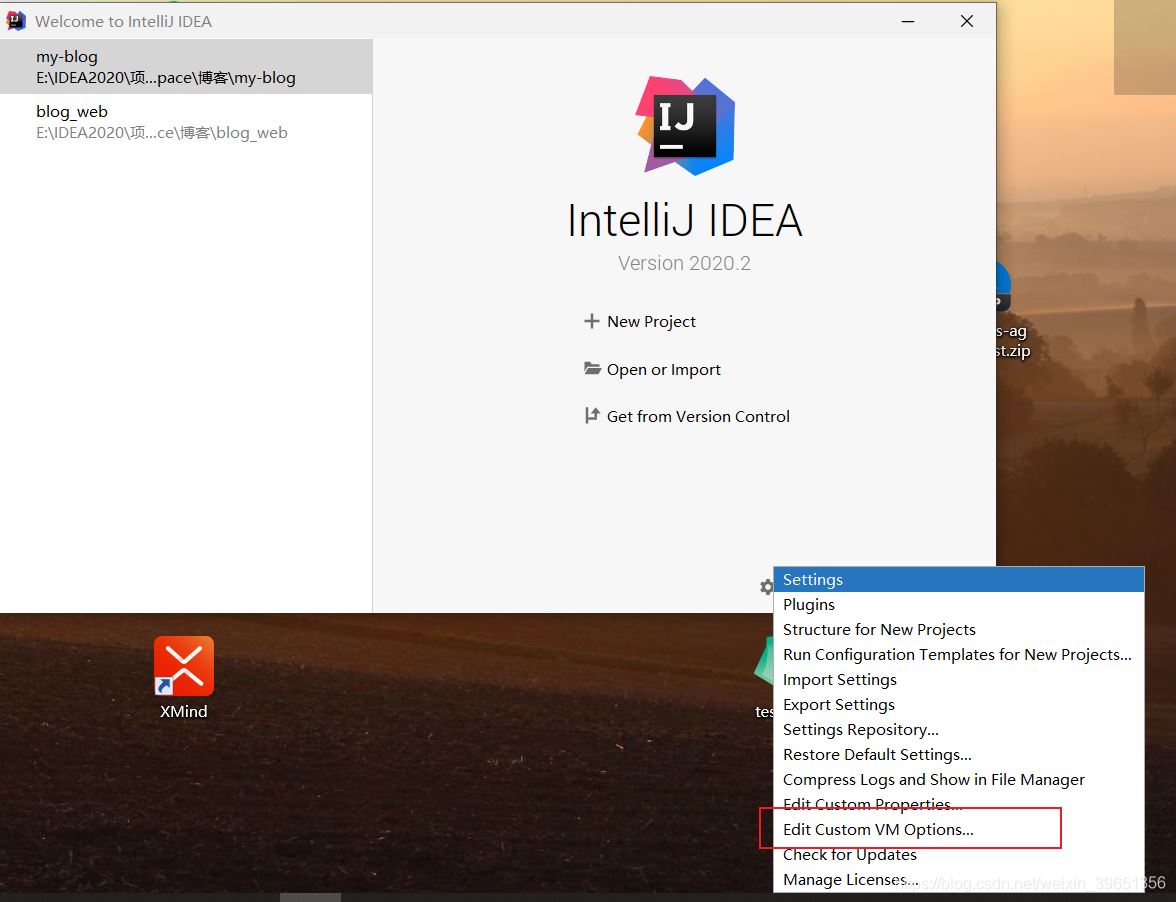This screenshot has height=902, width=1176.
Task: Choose Export Settings
Action: [958, 705]
